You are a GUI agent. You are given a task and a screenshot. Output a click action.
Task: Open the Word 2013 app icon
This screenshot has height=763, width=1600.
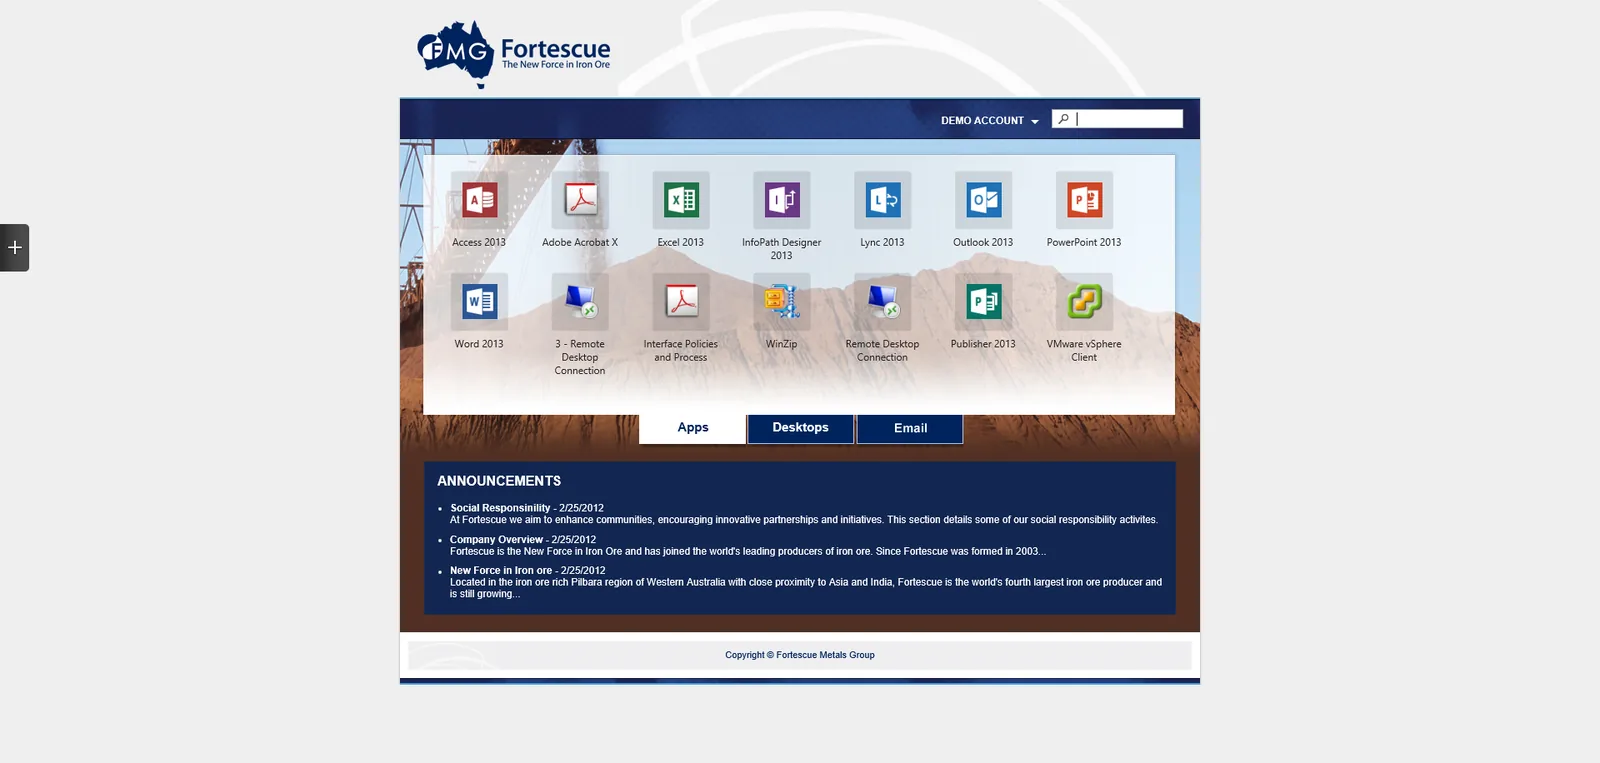coord(479,302)
